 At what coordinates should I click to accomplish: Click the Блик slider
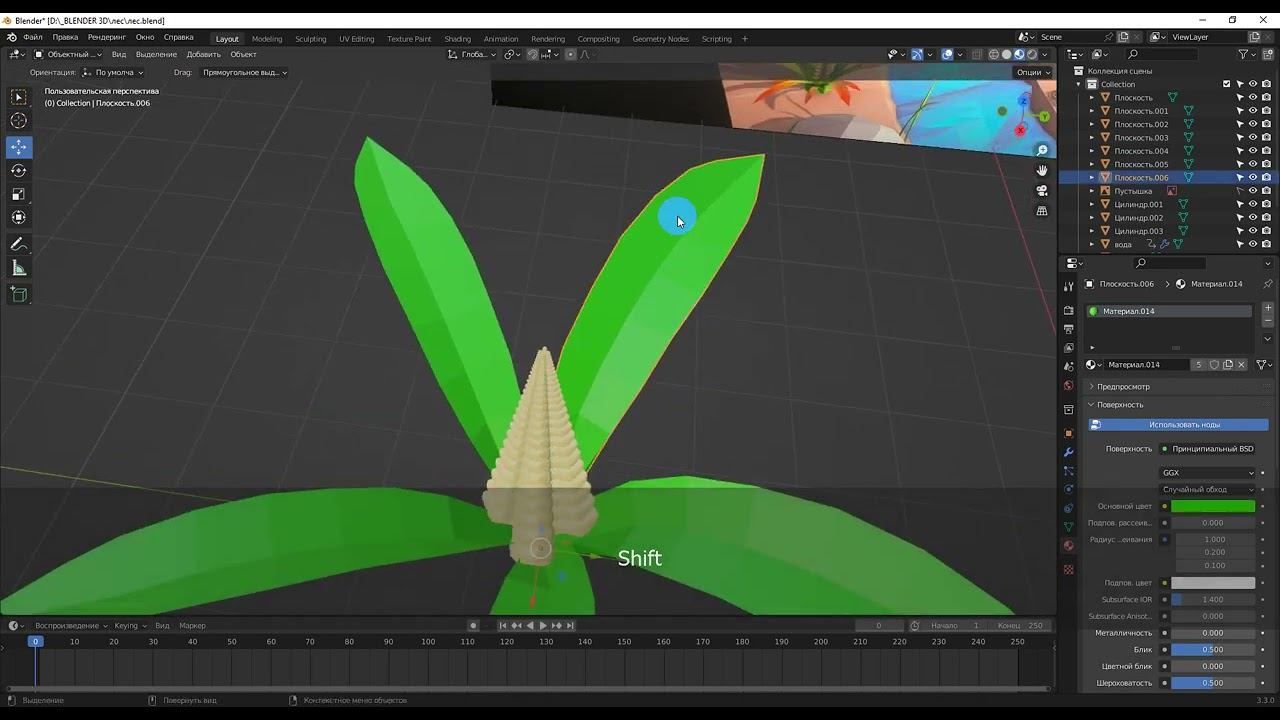[1213, 650]
